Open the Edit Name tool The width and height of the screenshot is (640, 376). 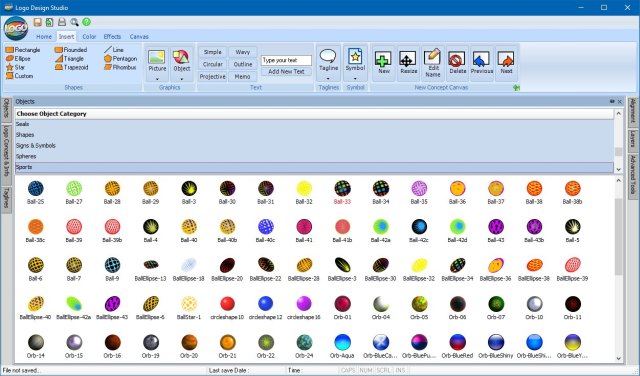[432, 63]
